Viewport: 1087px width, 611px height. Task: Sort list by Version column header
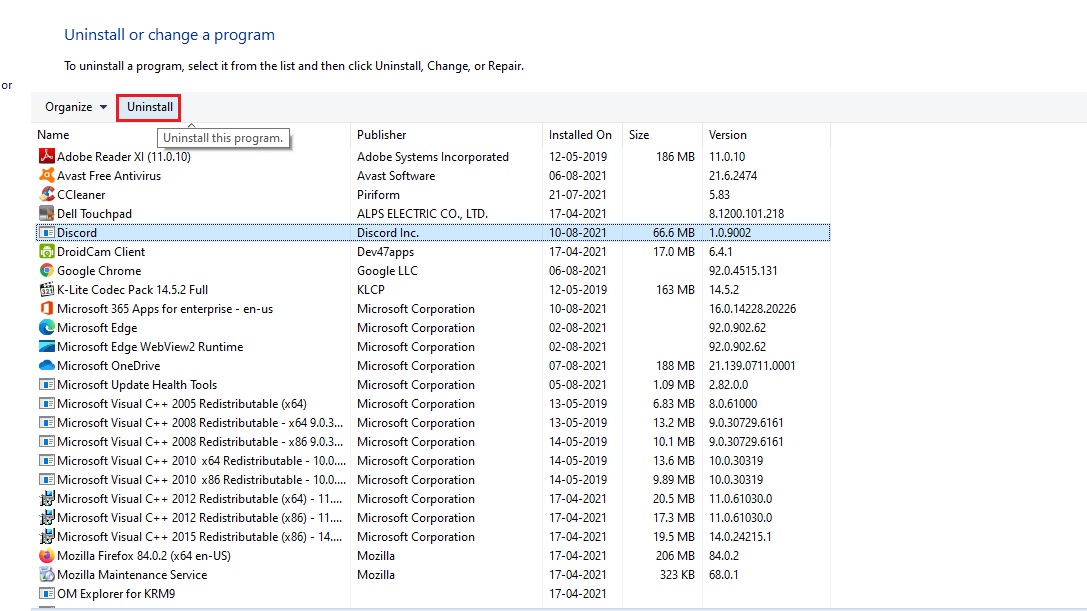tap(727, 135)
